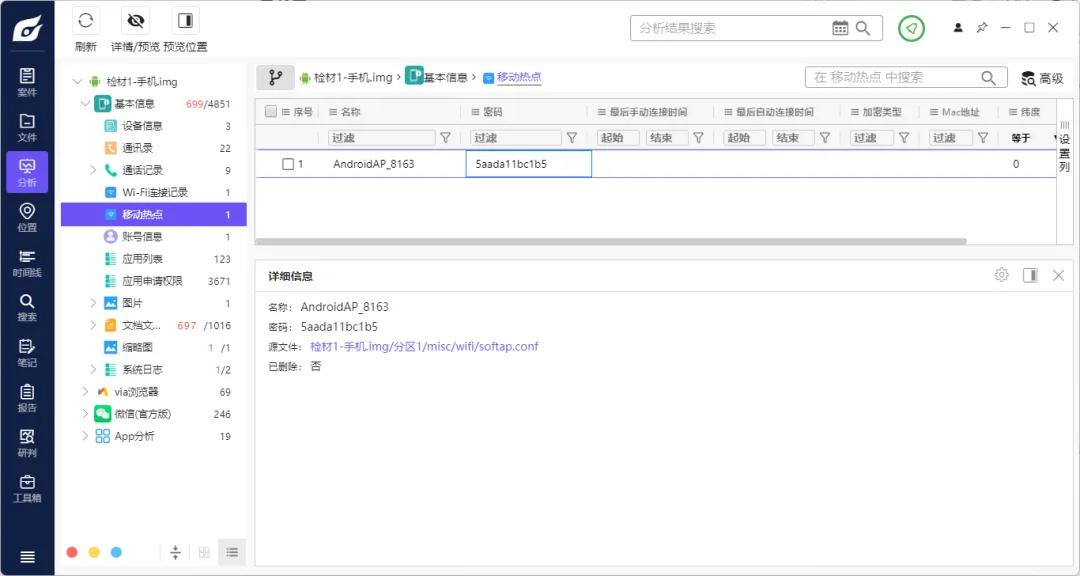
Task: Expand the 通话记录 tree node
Action: (x=94, y=170)
